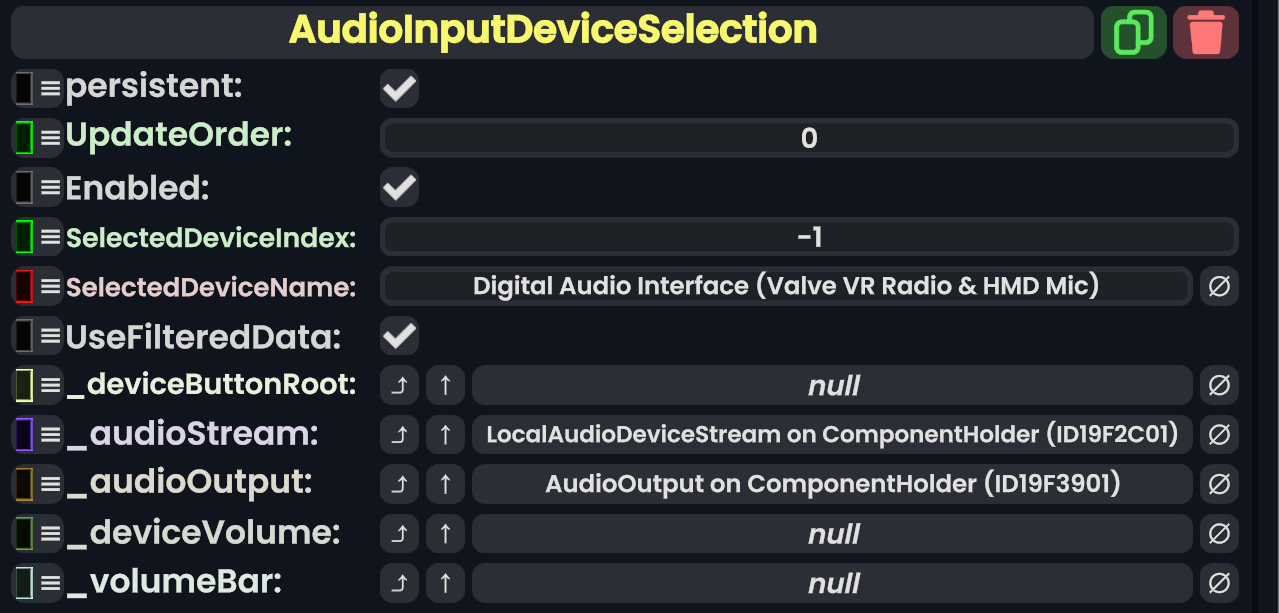Click the up arrow next to _audioStream
The width and height of the screenshot is (1279, 613).
[x=445, y=435]
